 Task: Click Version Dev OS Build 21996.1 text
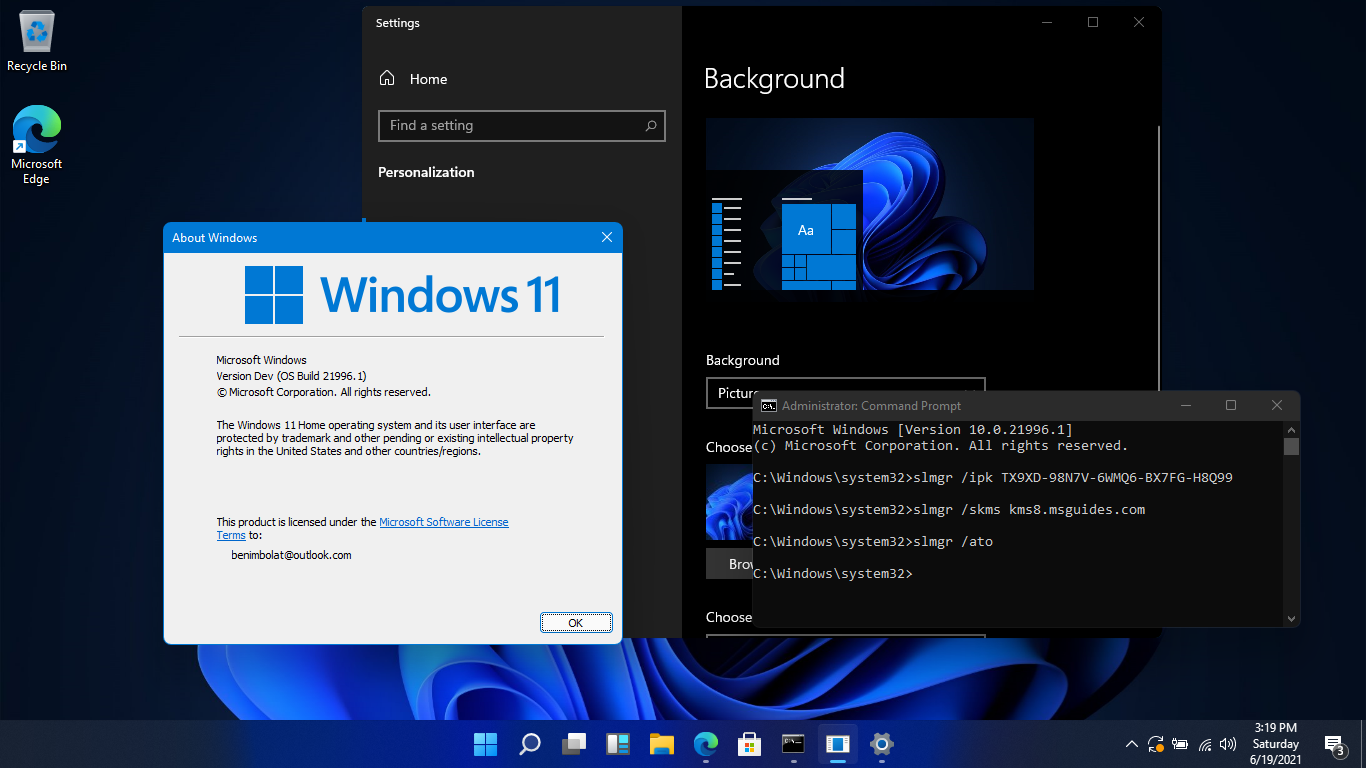[291, 376]
